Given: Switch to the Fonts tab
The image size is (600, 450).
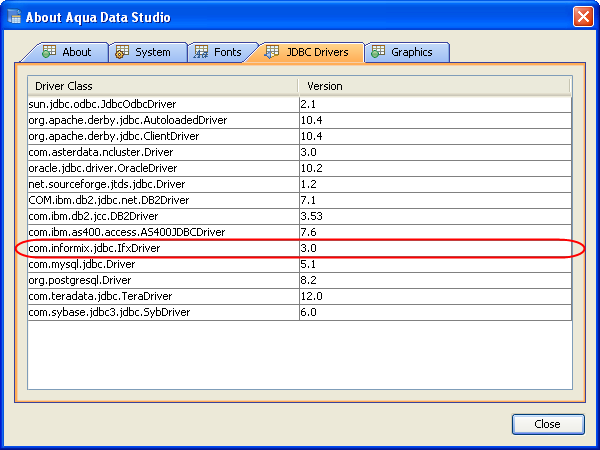Looking at the screenshot, I should [x=223, y=52].
